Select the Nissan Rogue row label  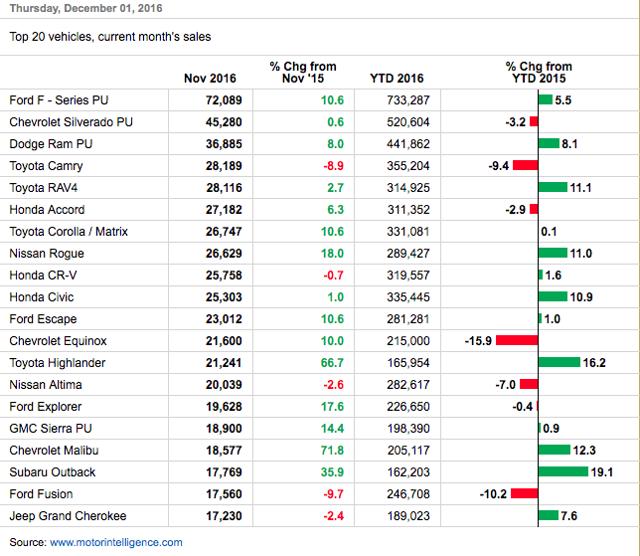47,254
